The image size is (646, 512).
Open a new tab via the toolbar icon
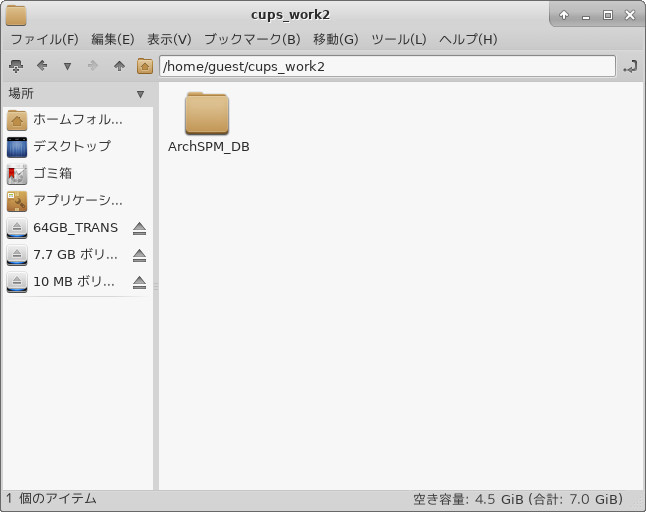click(16, 66)
